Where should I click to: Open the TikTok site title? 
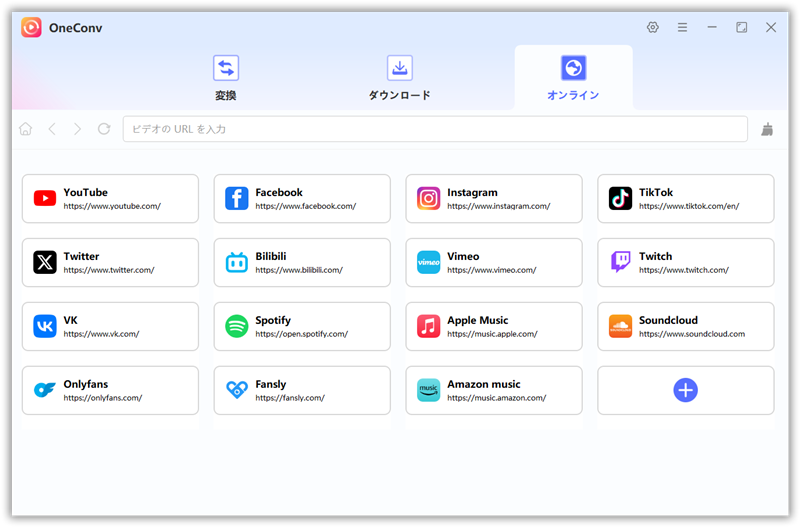click(656, 192)
